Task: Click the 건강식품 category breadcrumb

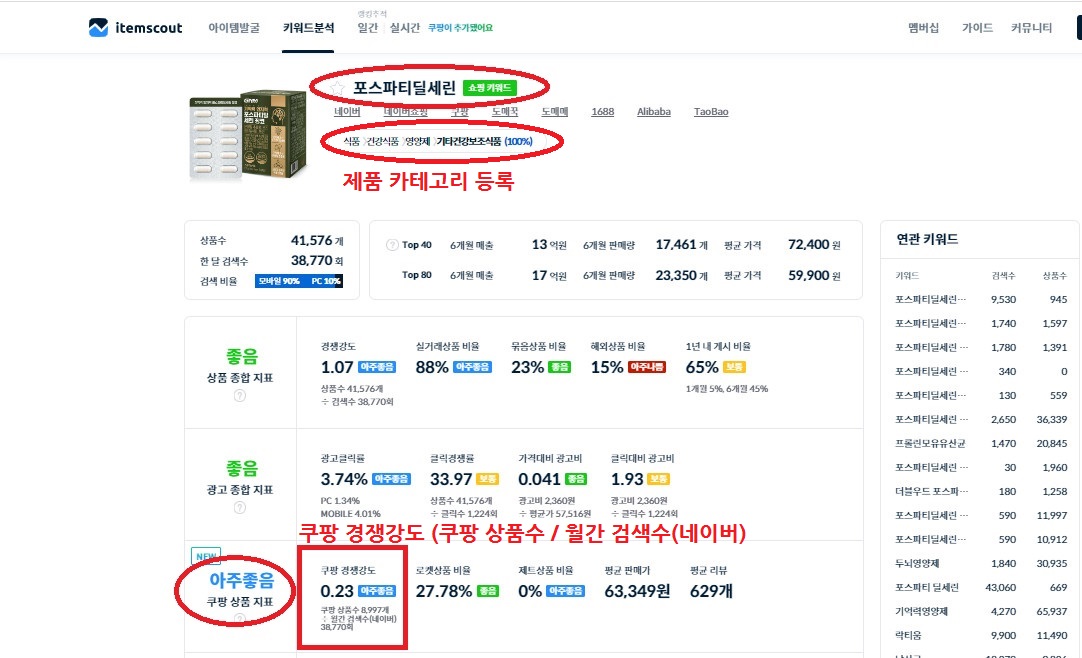Action: click(383, 141)
